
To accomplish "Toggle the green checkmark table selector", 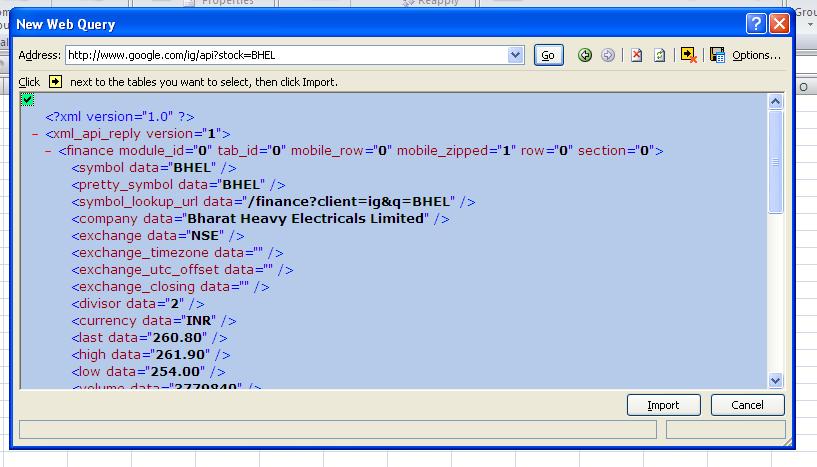I will tap(28, 100).
